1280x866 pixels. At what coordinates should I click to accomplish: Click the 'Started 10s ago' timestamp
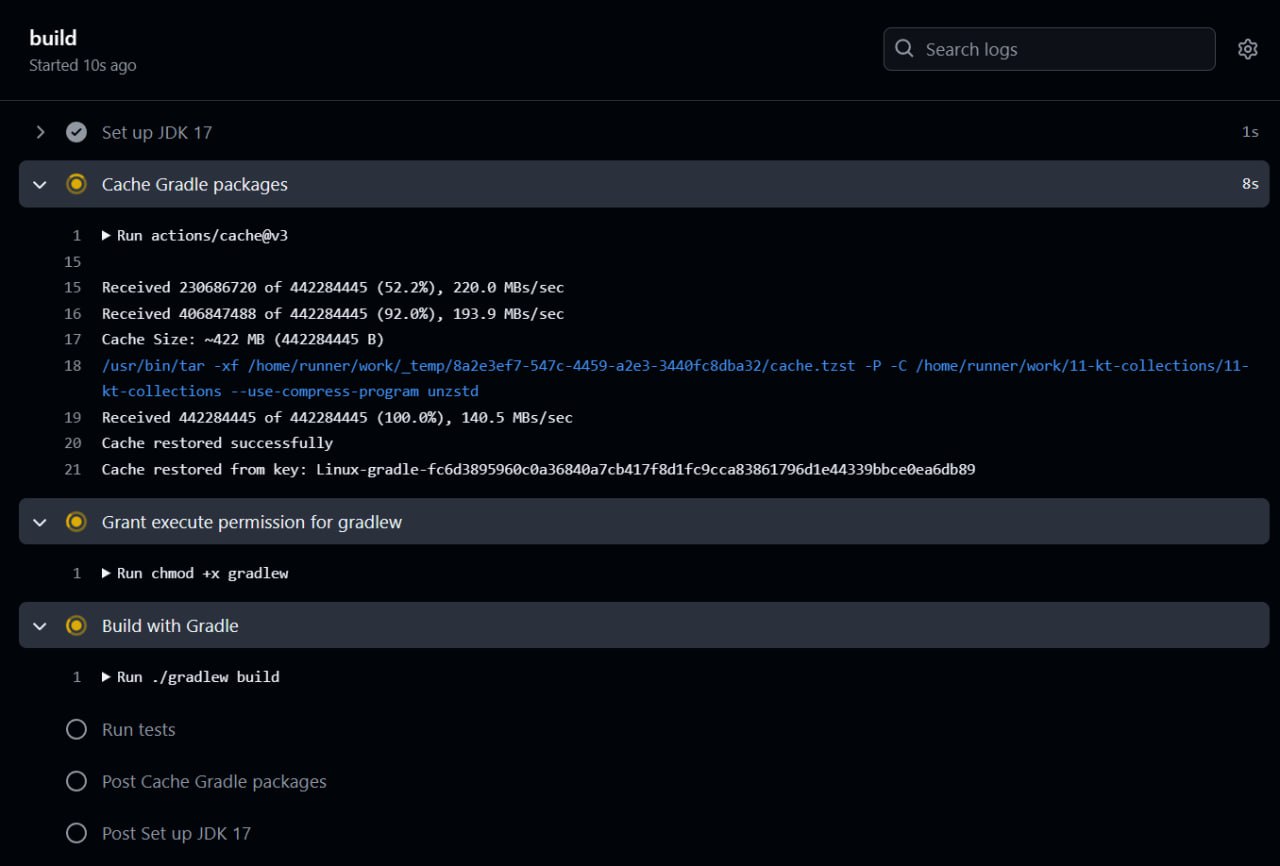coord(83,65)
